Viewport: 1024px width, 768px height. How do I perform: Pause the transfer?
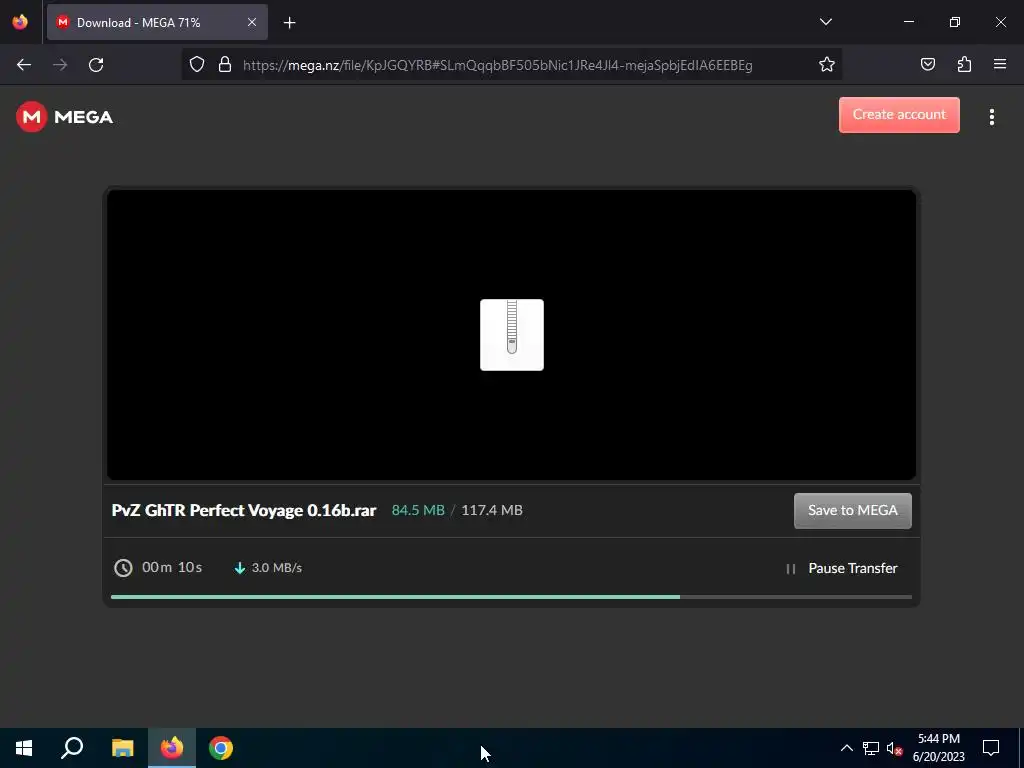(842, 568)
